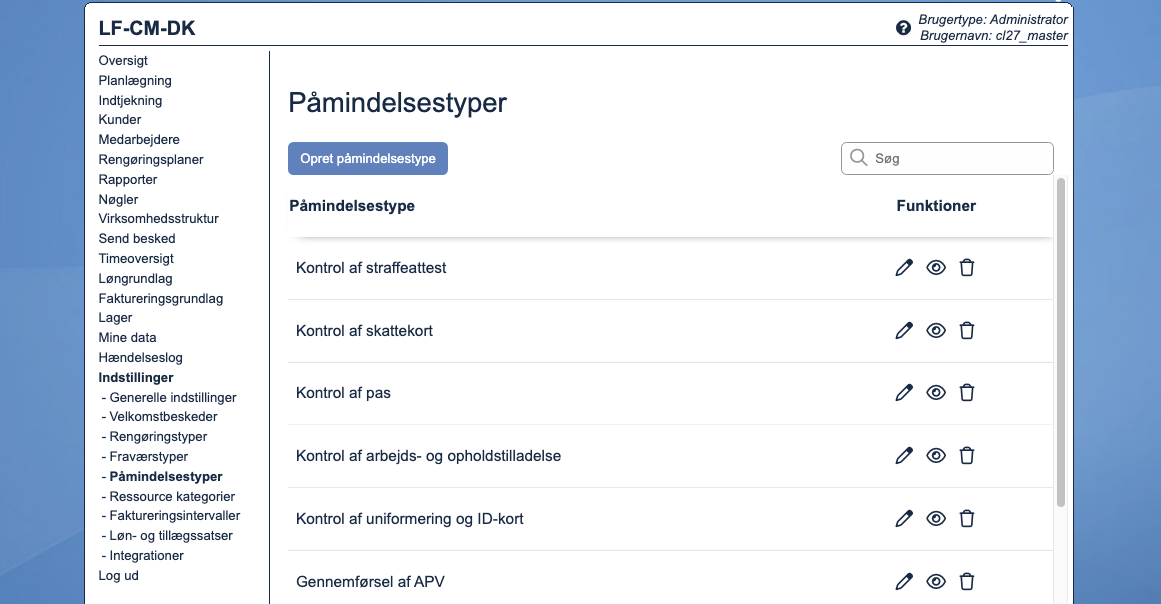The height and width of the screenshot is (604, 1161).
Task: Delete the Kontrol af skattekort row
Action: (966, 331)
